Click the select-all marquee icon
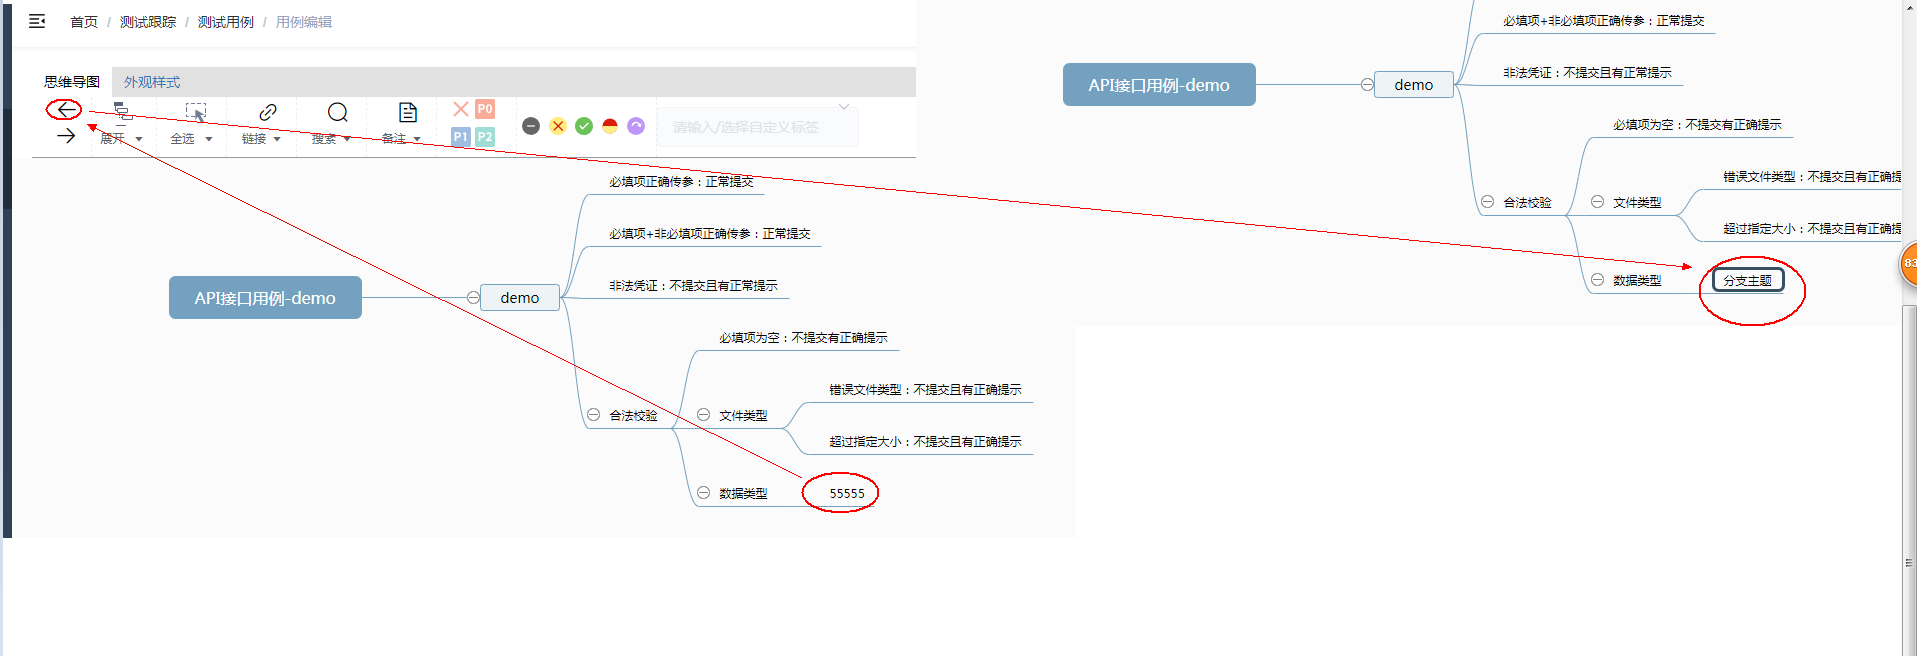 point(196,112)
